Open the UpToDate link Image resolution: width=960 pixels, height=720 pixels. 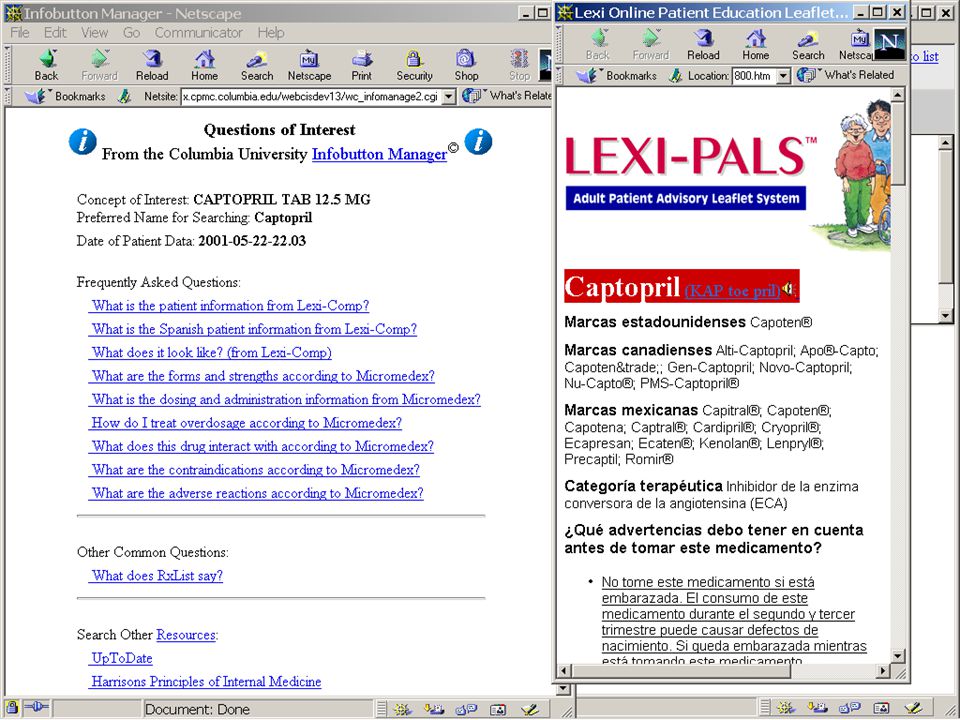121,658
